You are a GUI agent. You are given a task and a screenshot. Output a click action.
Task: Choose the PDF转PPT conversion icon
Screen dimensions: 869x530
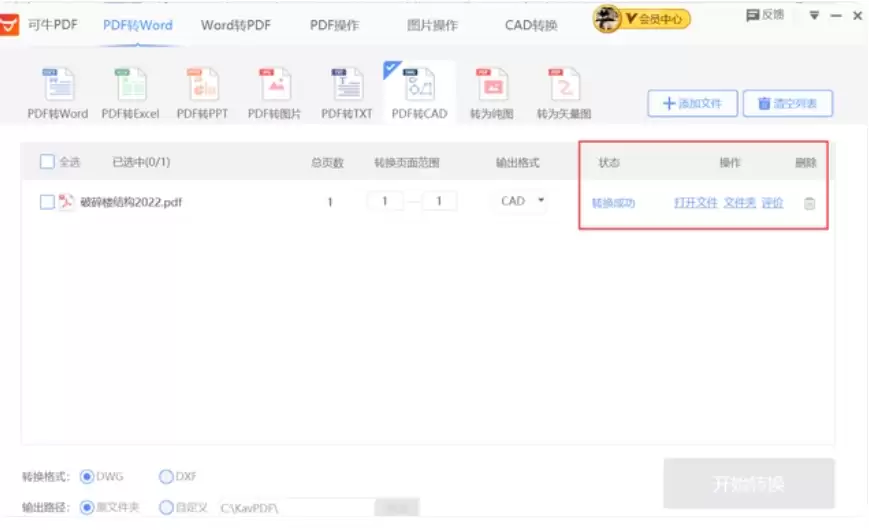[x=202, y=86]
